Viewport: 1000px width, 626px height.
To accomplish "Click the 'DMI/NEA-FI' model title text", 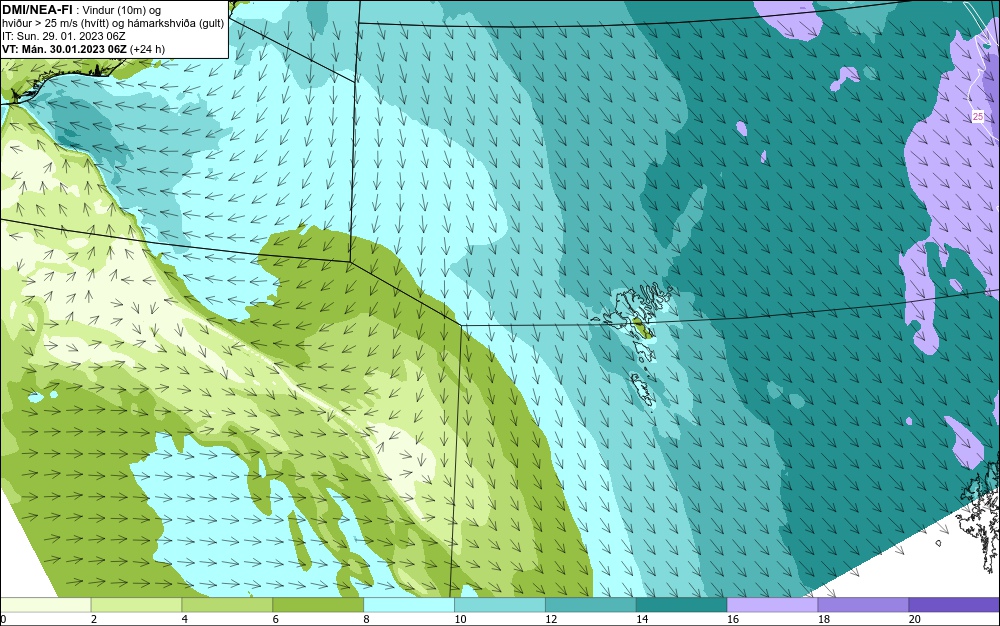I will pos(37,9).
